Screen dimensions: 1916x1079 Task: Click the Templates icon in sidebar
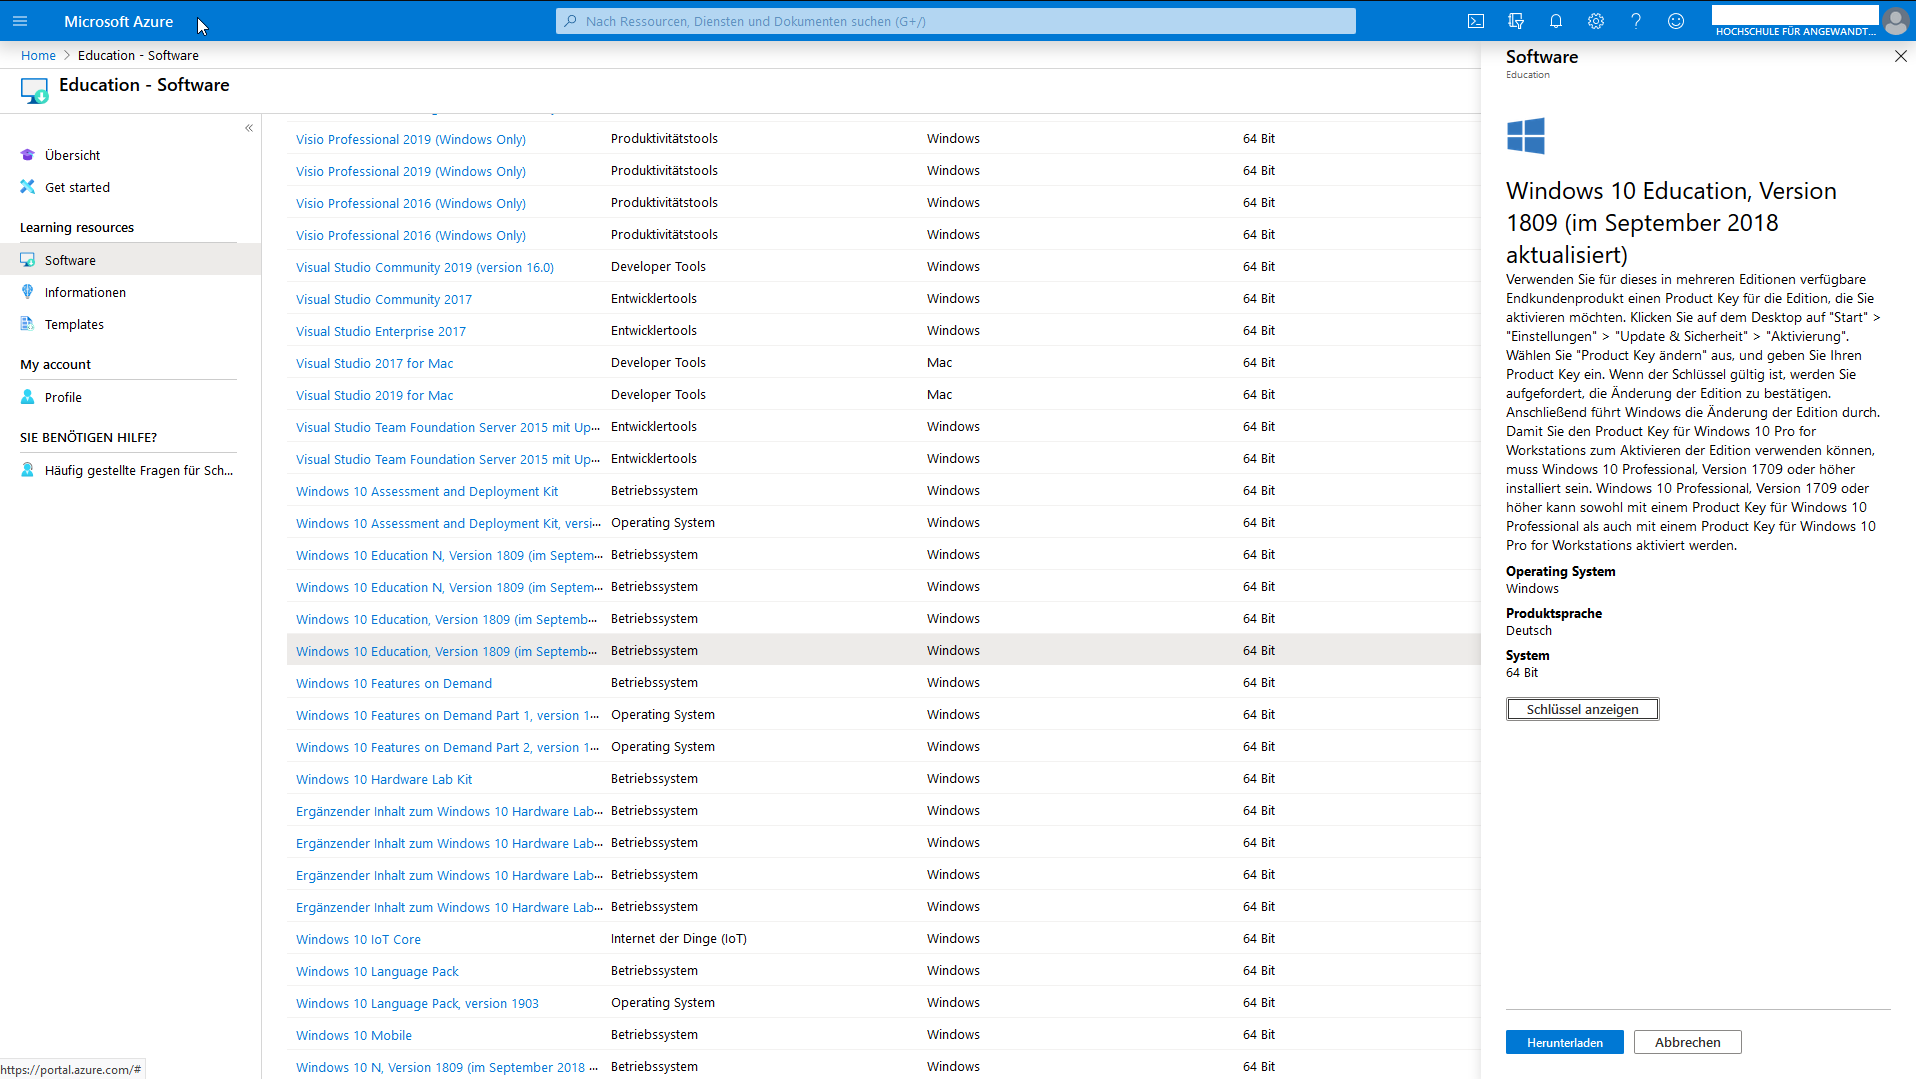click(x=28, y=324)
